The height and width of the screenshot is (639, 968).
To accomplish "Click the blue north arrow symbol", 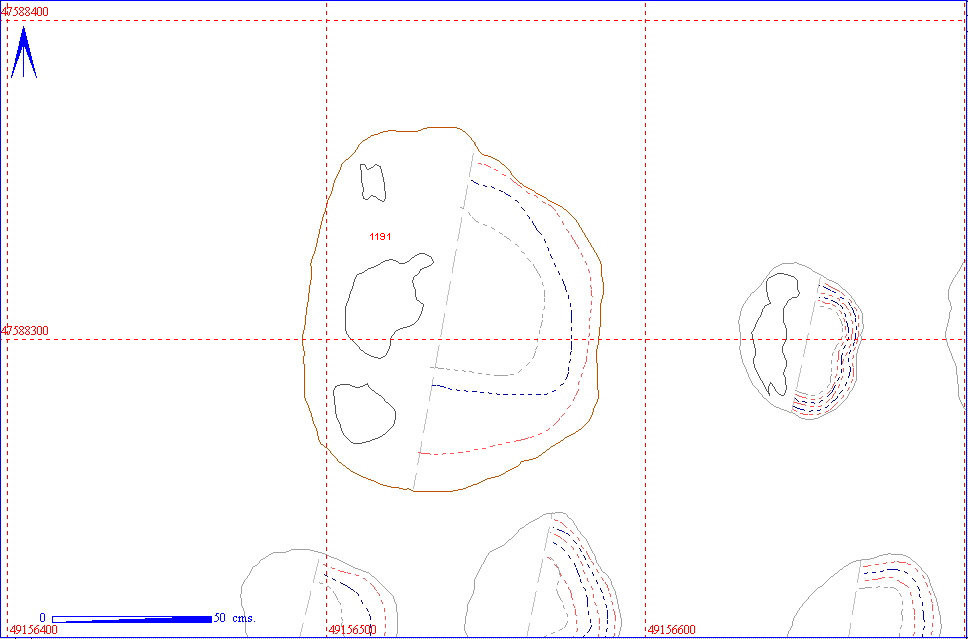I will (x=23, y=52).
